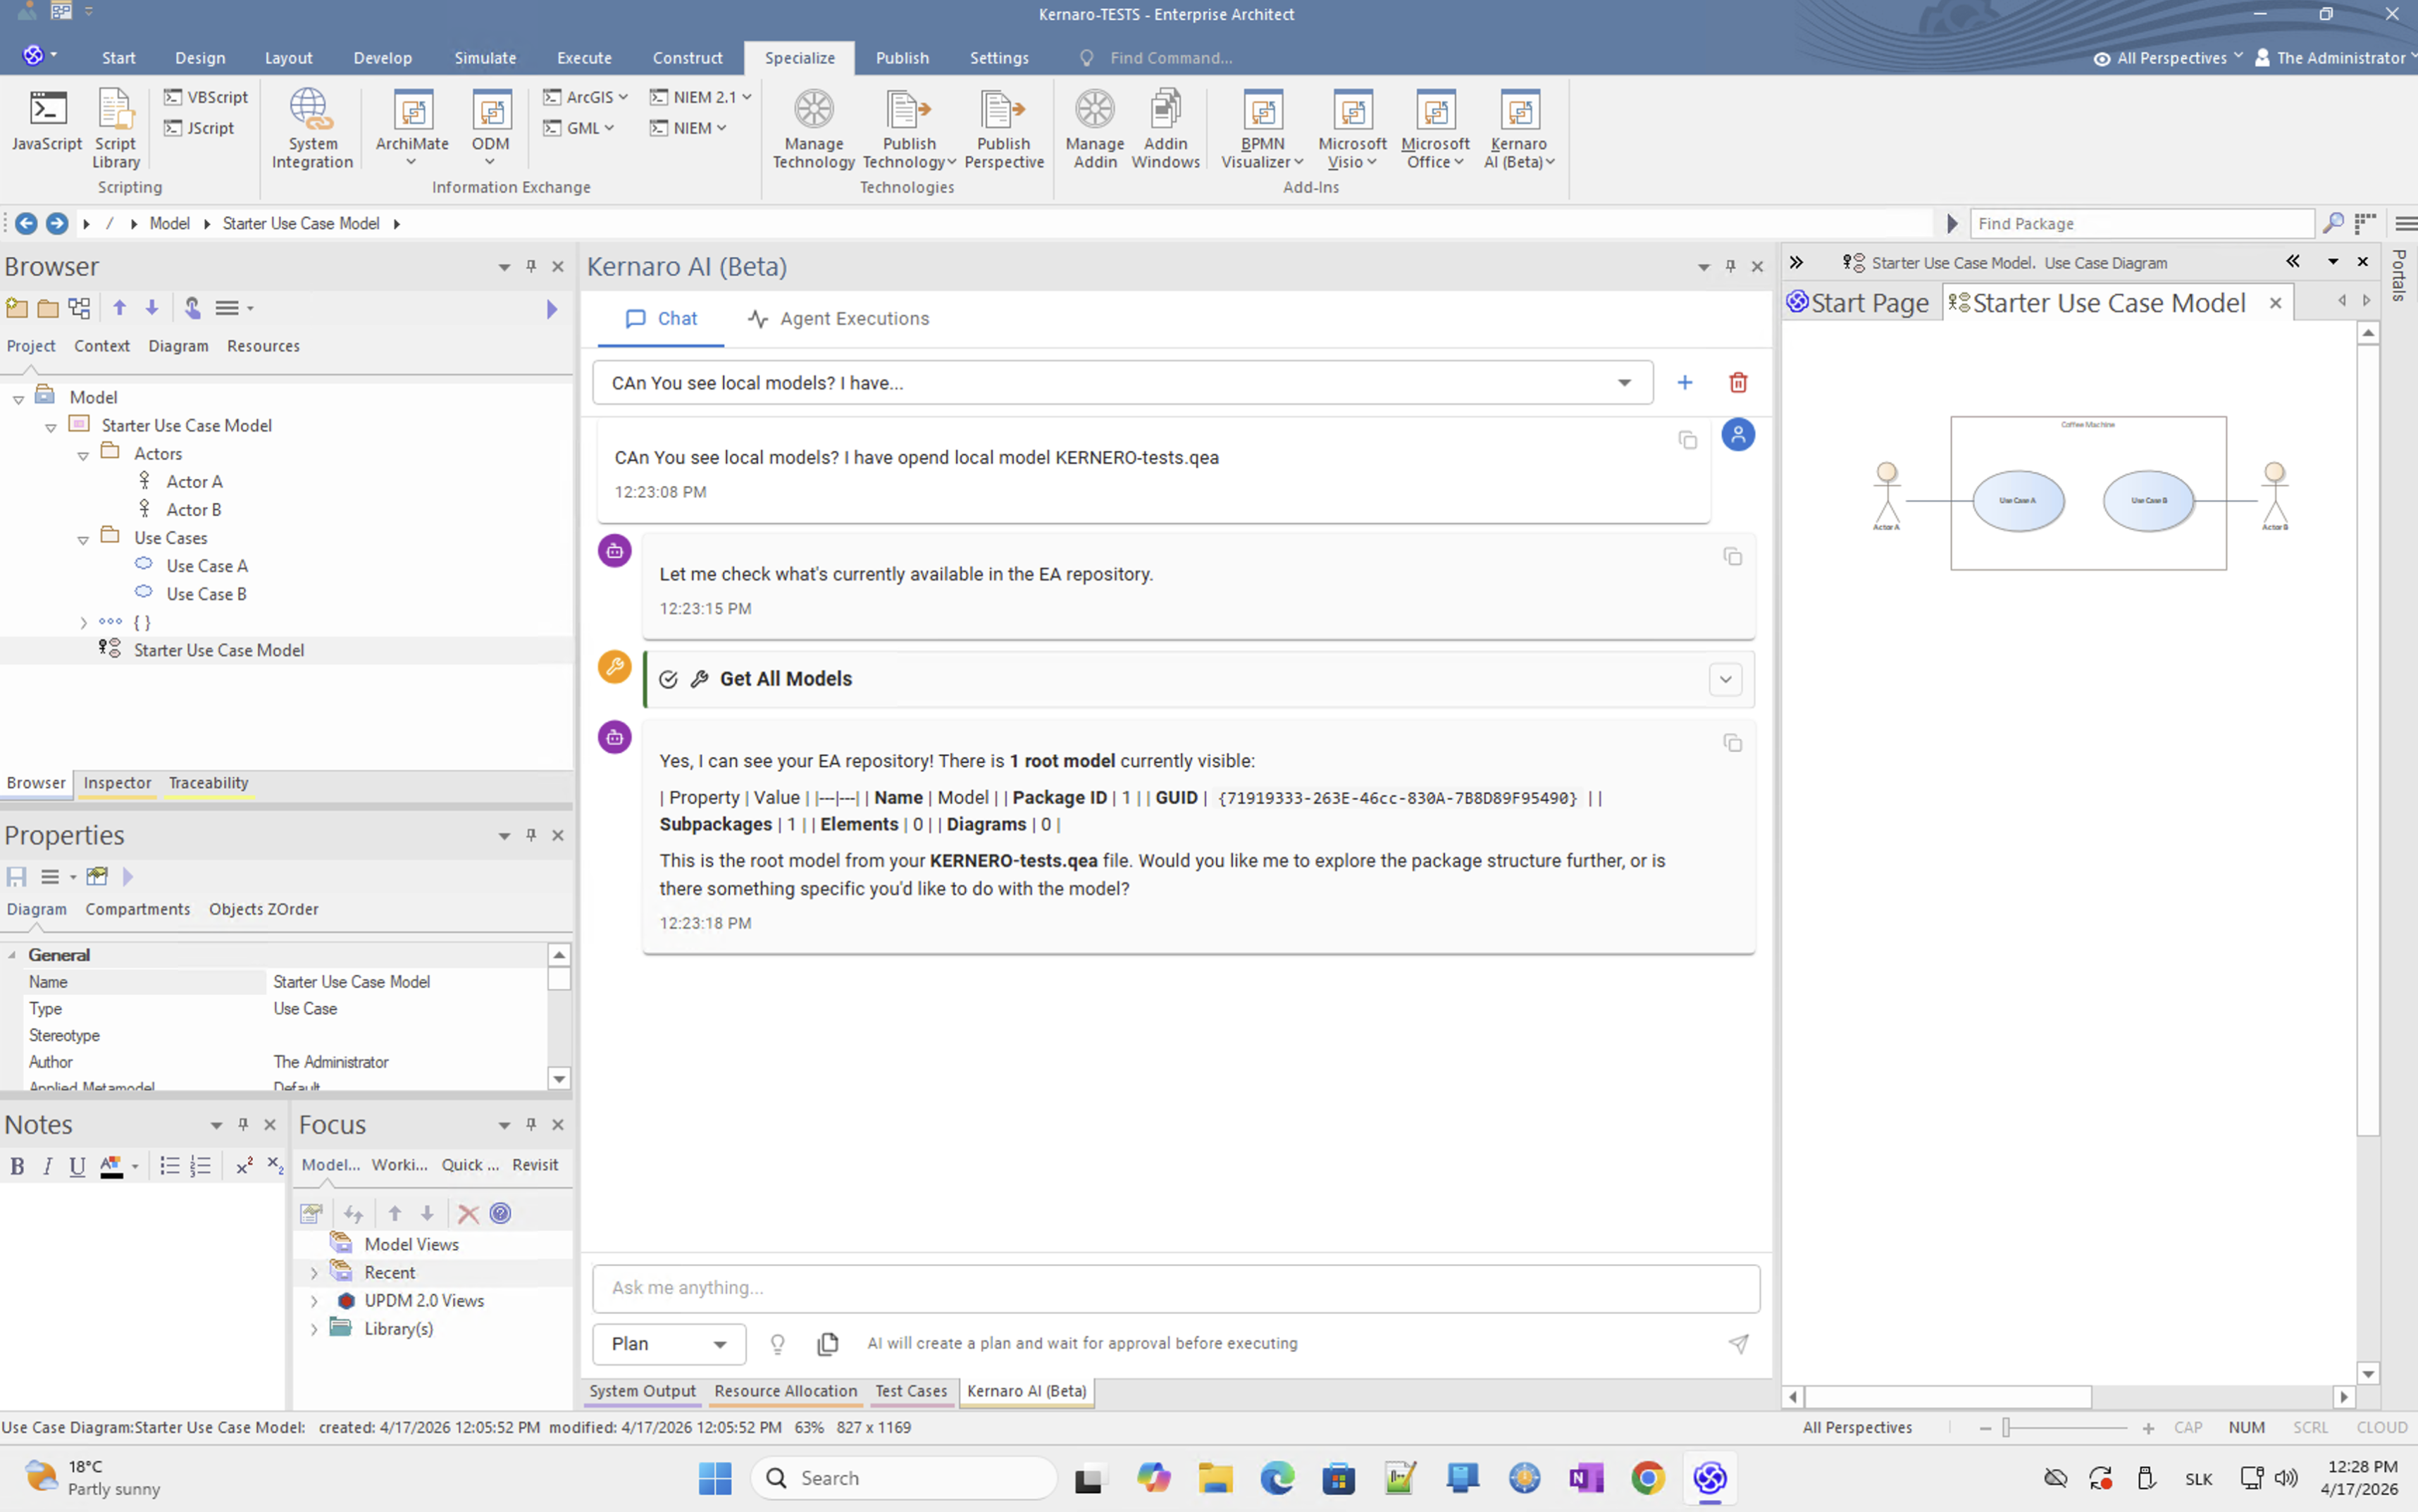Expand the Get All Models tool result
Image resolution: width=2418 pixels, height=1512 pixels.
pos(1725,680)
